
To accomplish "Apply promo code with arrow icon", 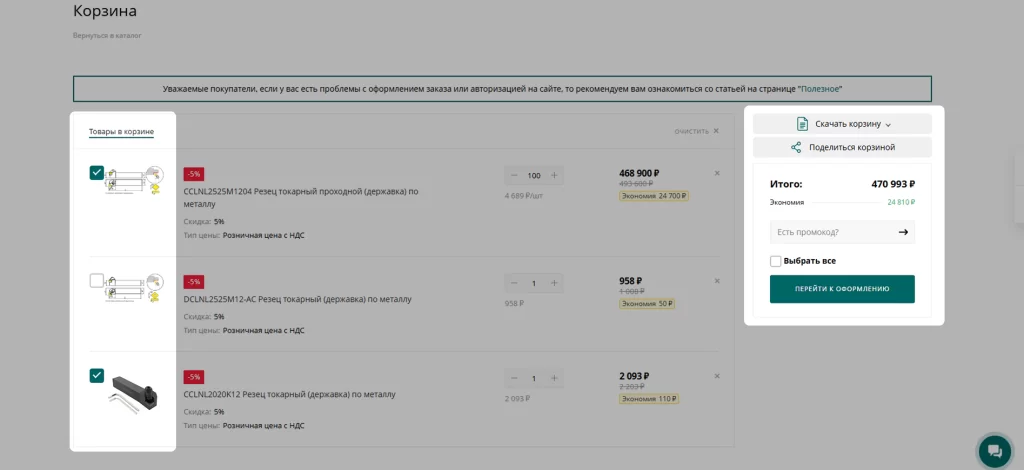I will click(903, 232).
